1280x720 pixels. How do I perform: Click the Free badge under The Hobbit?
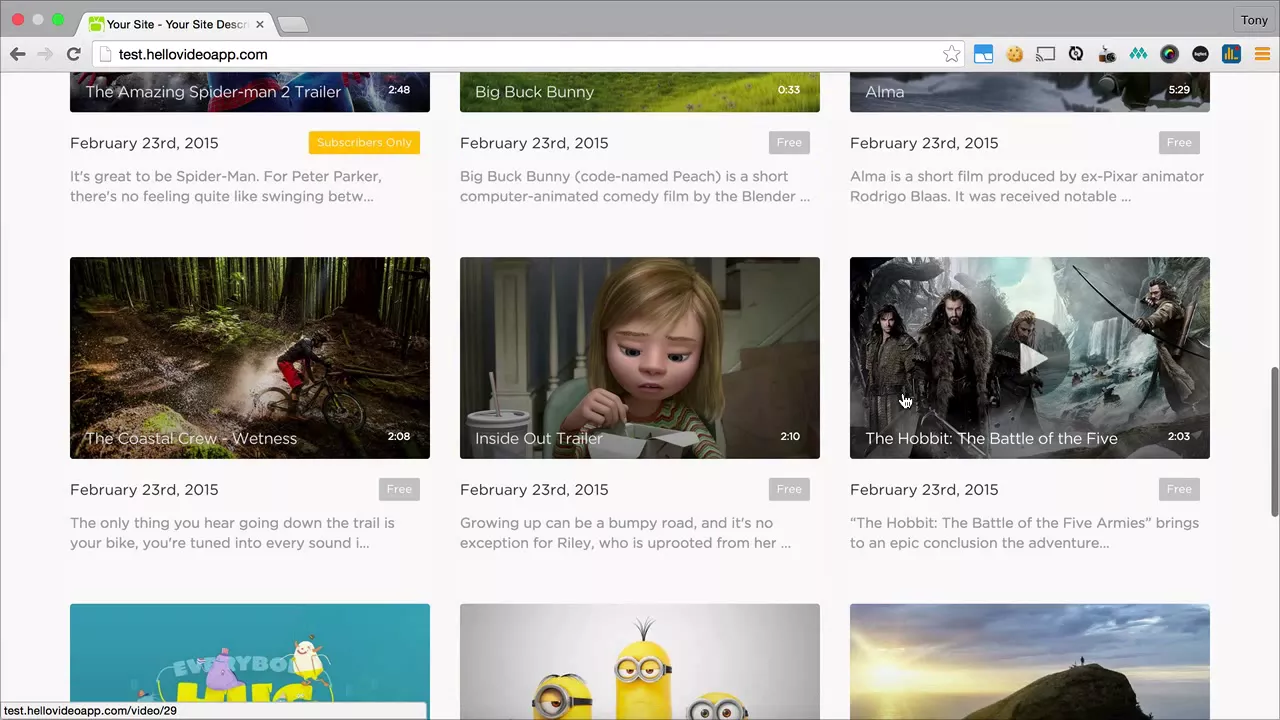[x=1179, y=489]
